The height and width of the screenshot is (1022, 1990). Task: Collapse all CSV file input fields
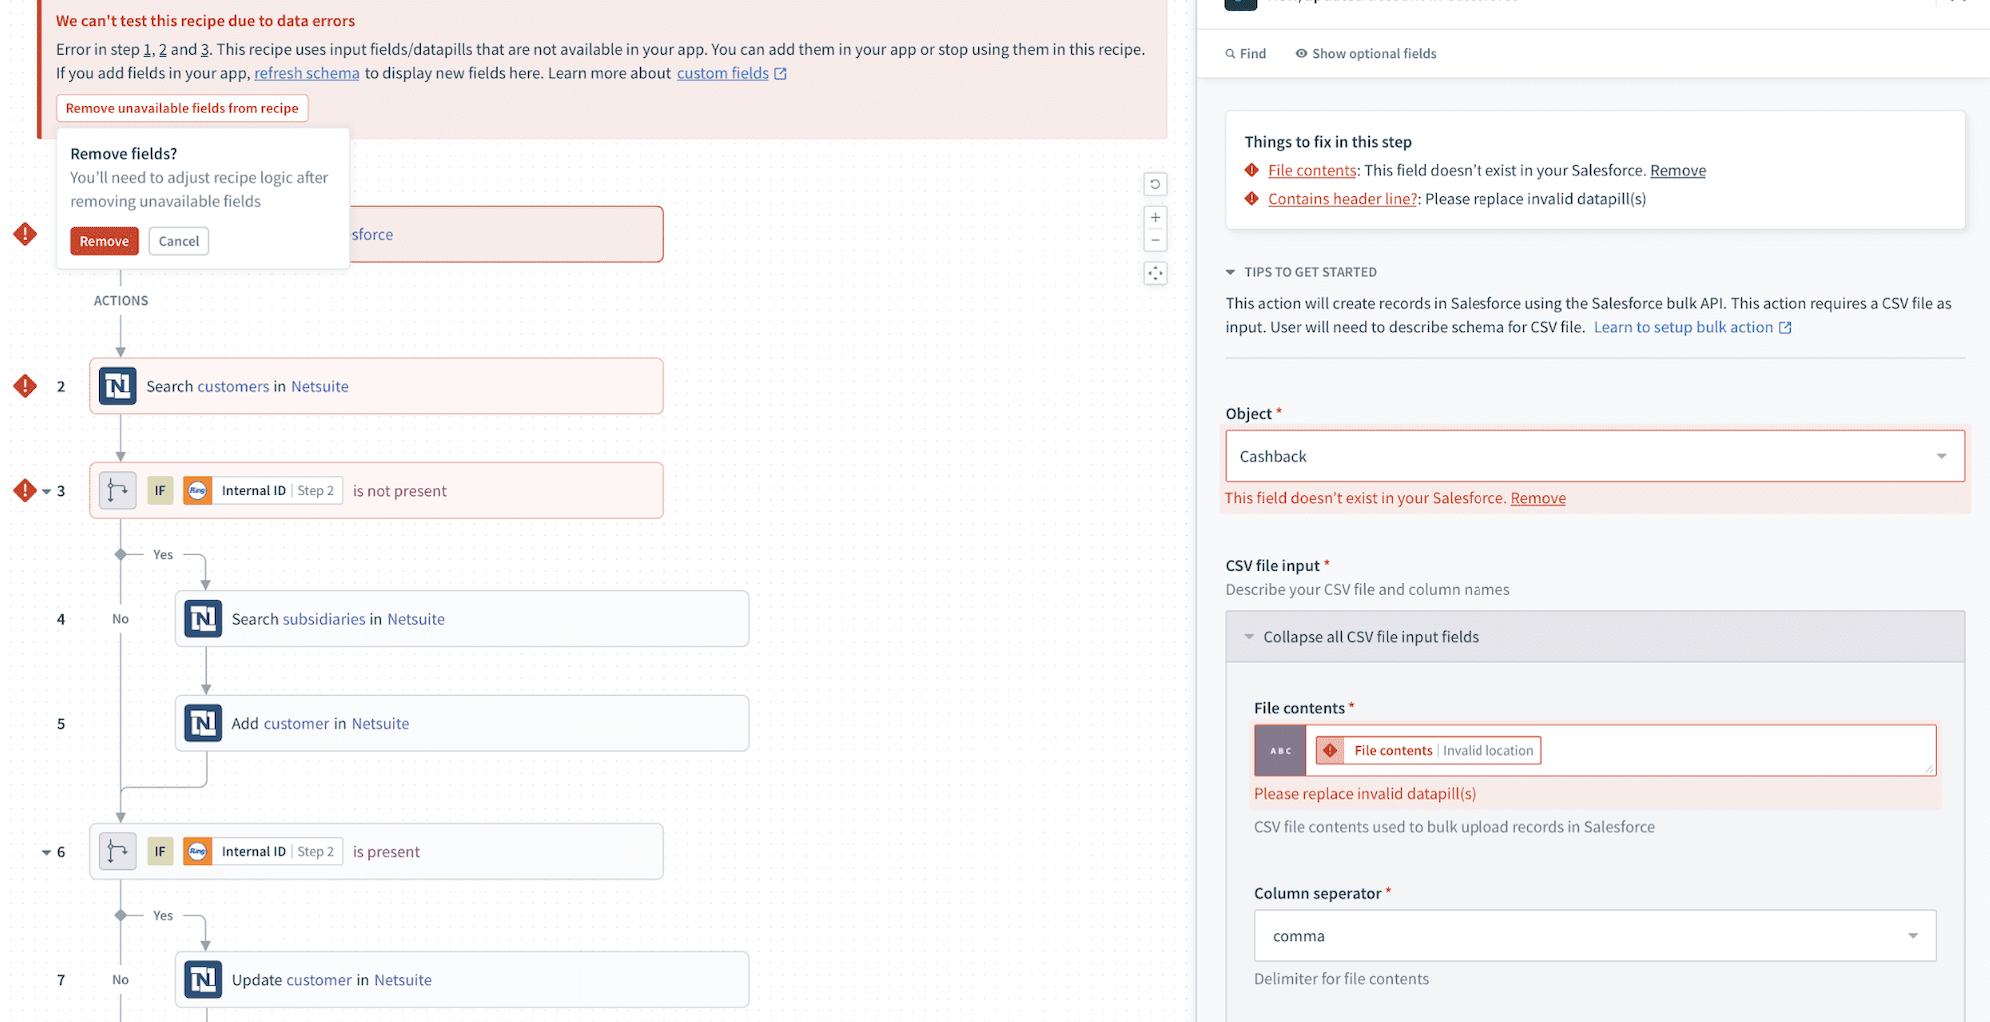(x=1370, y=637)
